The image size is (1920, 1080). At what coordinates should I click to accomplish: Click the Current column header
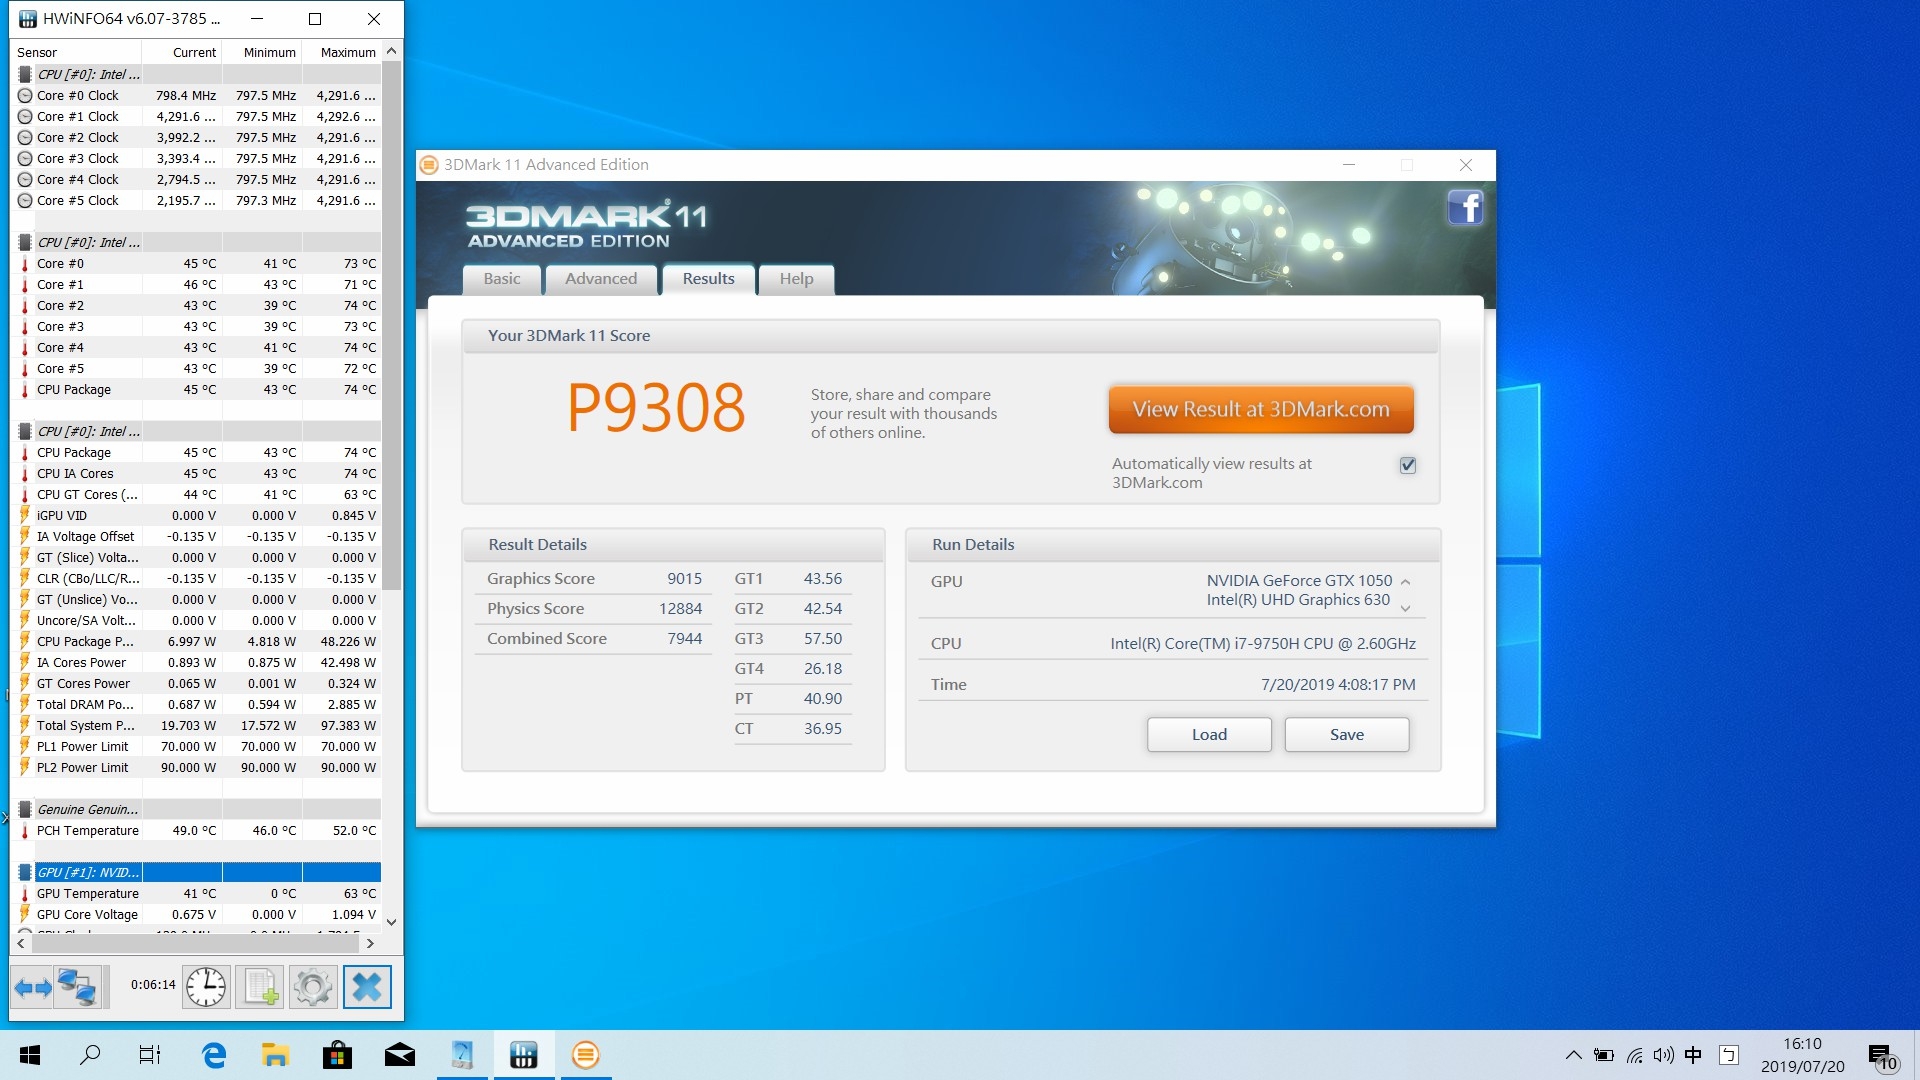pos(181,52)
